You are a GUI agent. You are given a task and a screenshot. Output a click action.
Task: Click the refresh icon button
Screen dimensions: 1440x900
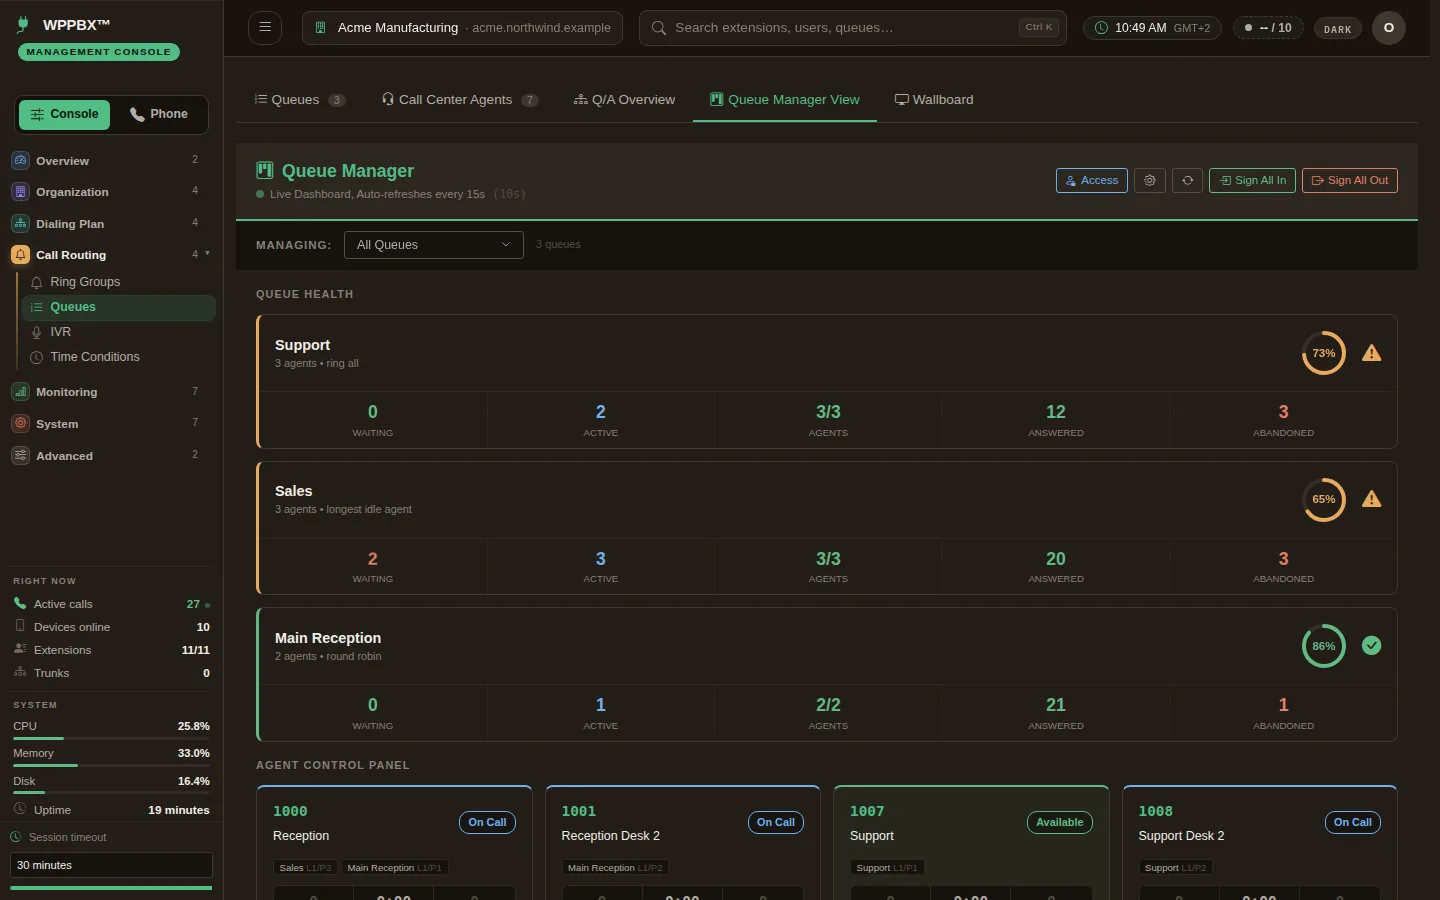[1187, 180]
